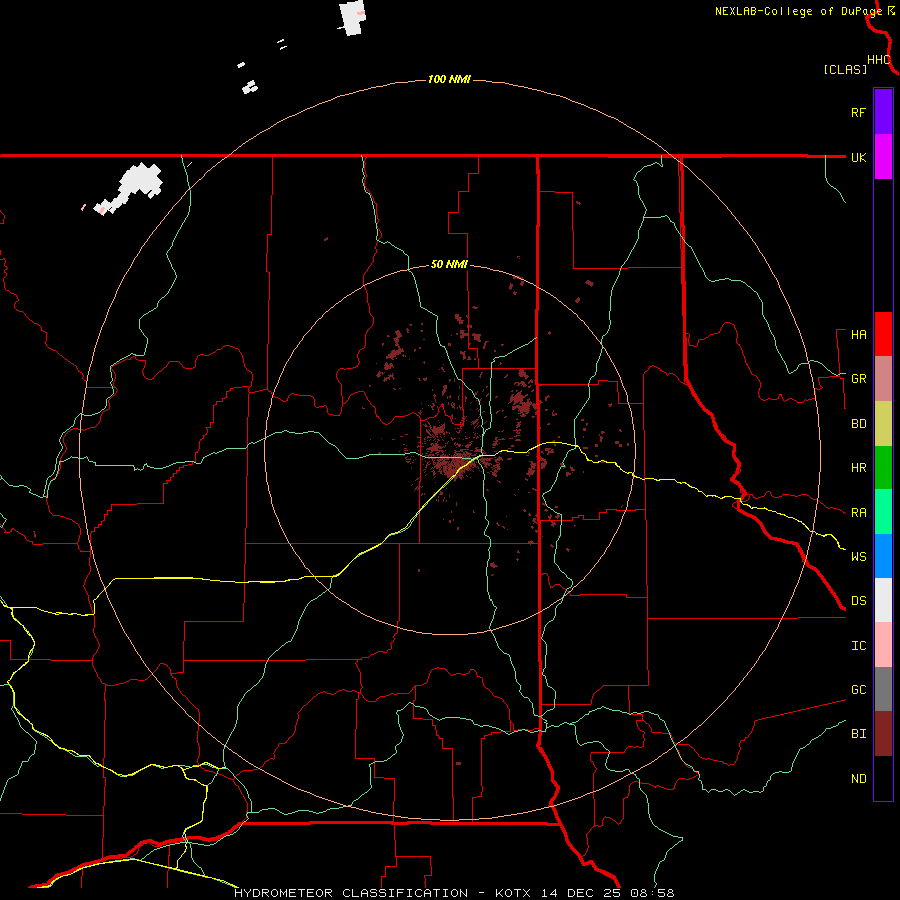The height and width of the screenshot is (900, 900).
Task: Click the BD legend label
Action: pos(858,424)
